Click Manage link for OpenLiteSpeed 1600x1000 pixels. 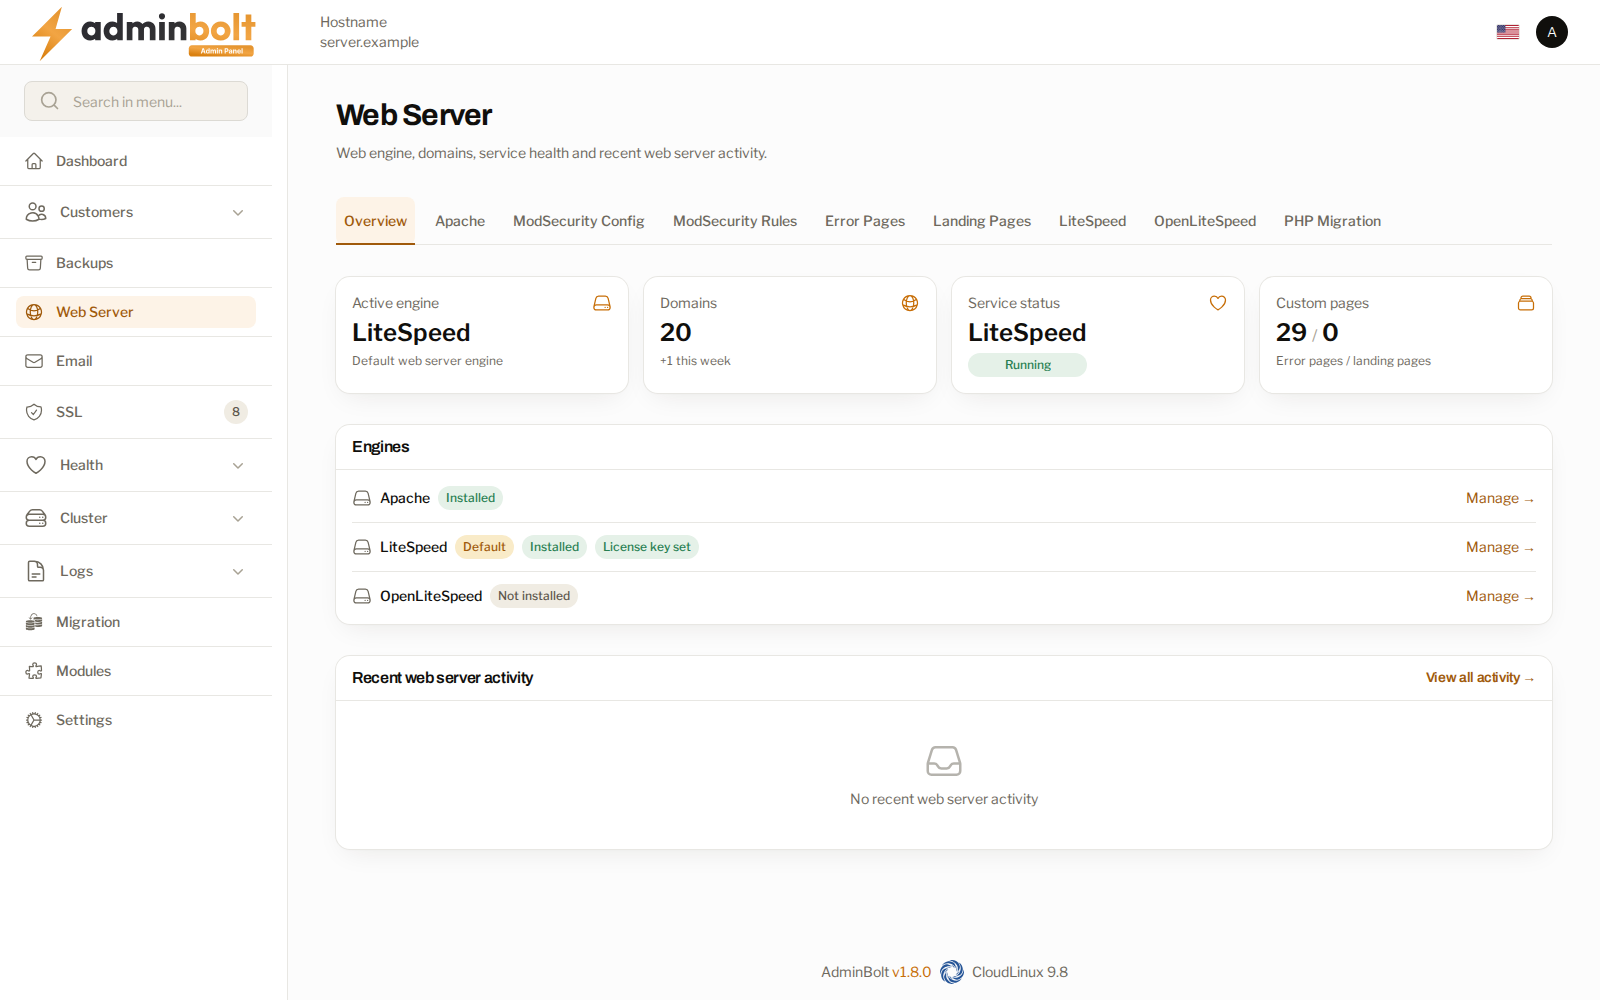1500,596
